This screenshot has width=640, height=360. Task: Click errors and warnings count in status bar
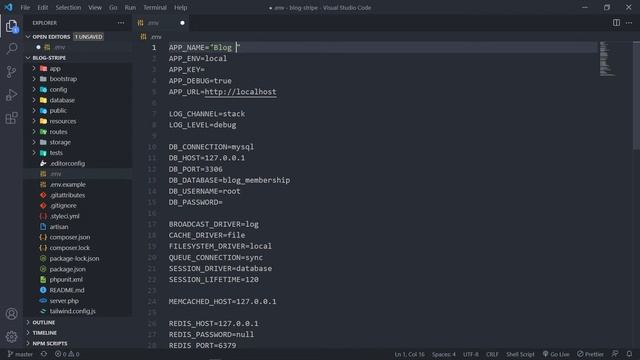67,354
